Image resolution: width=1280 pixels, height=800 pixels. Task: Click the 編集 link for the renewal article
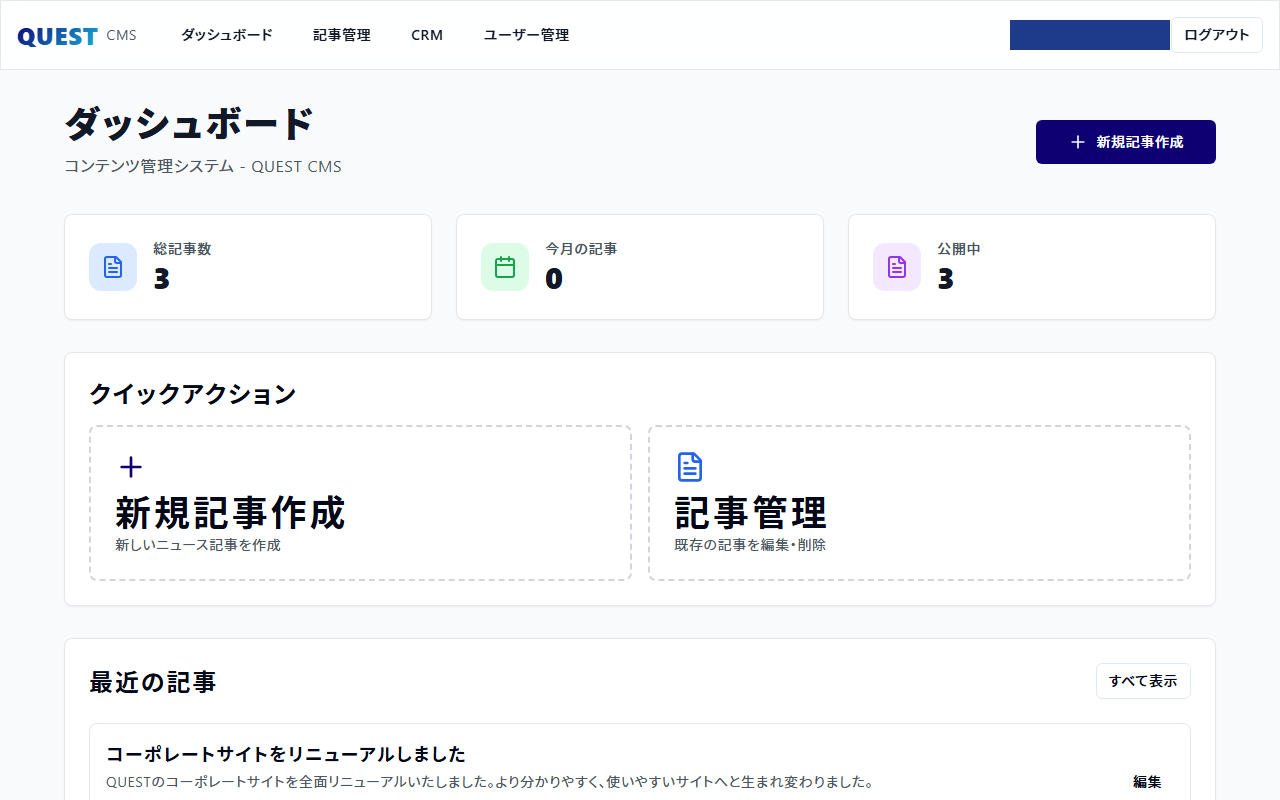(1146, 782)
